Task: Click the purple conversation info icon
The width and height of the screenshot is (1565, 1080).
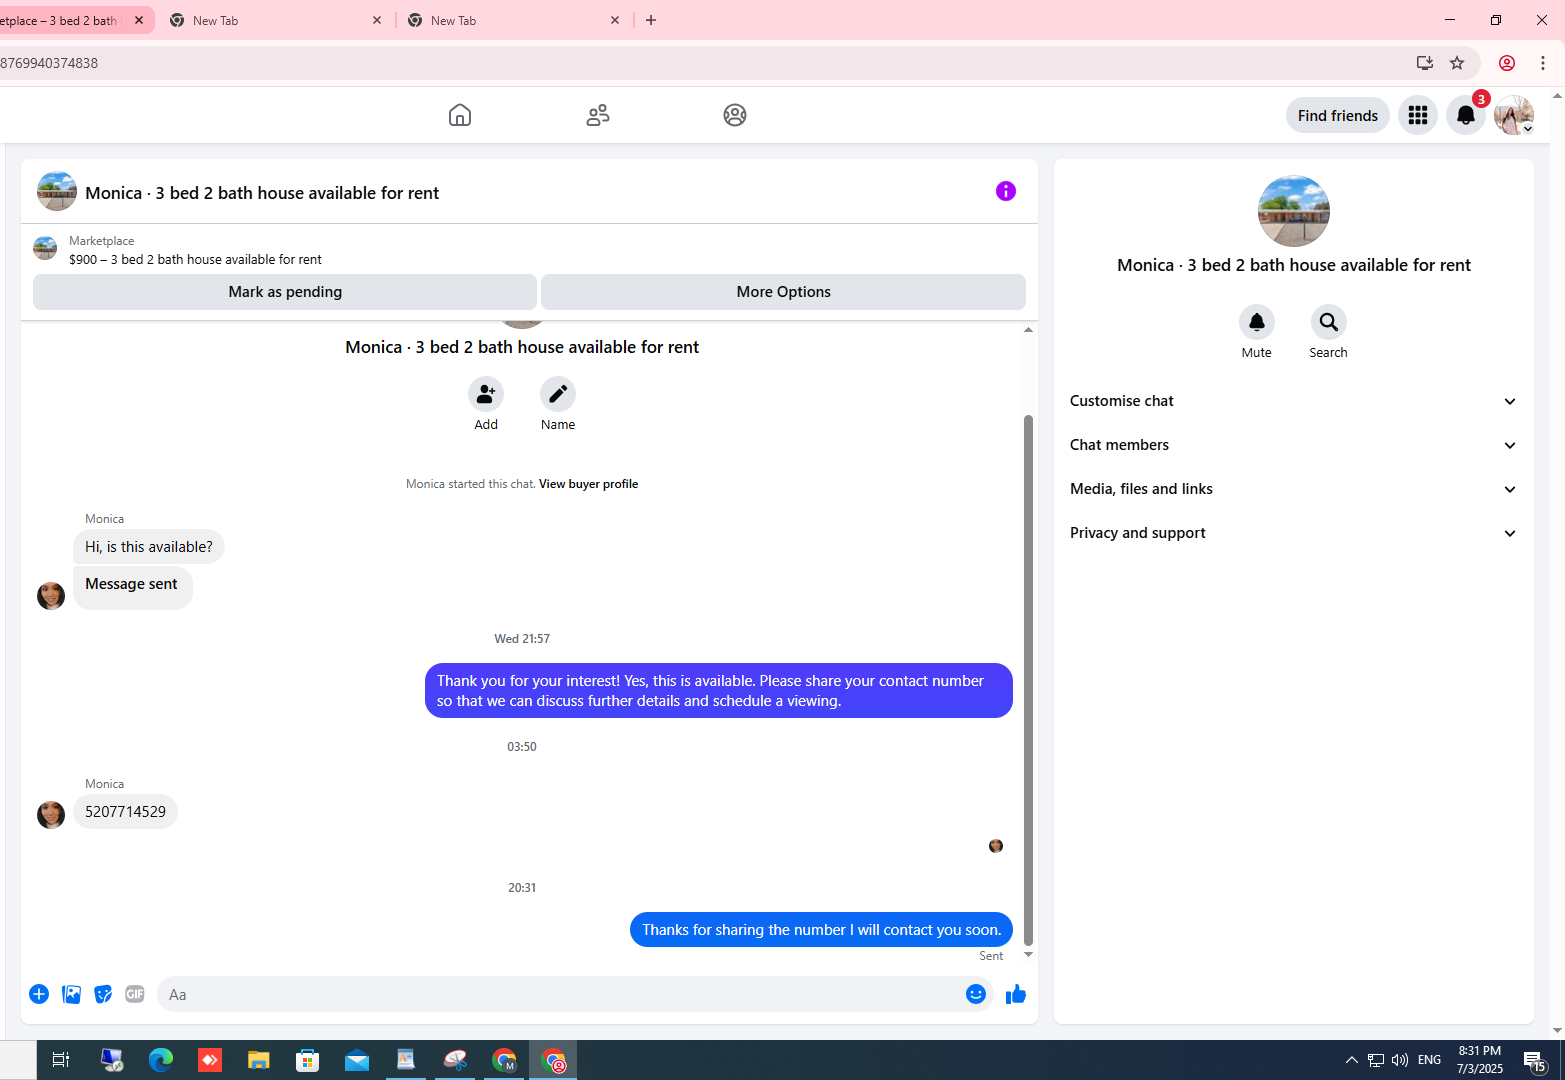Action: [1006, 191]
